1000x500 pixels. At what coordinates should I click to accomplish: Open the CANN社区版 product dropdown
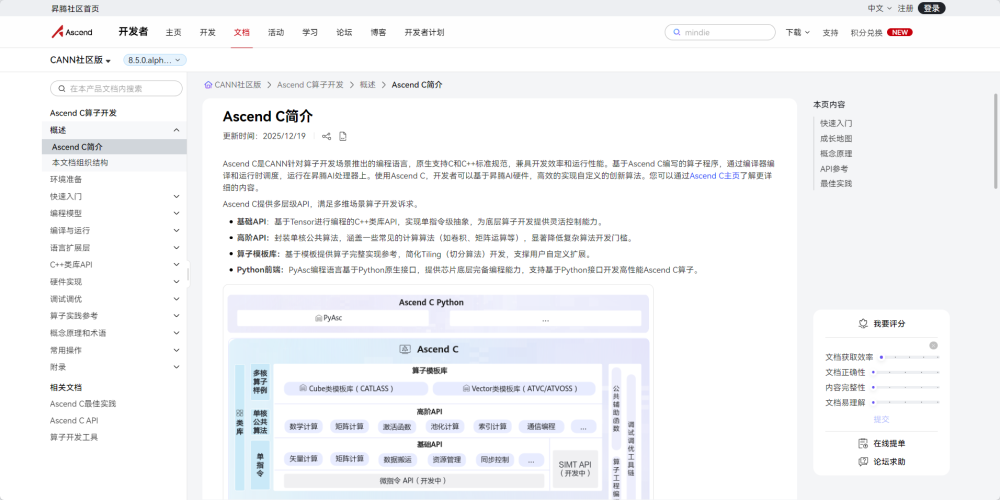pos(80,60)
